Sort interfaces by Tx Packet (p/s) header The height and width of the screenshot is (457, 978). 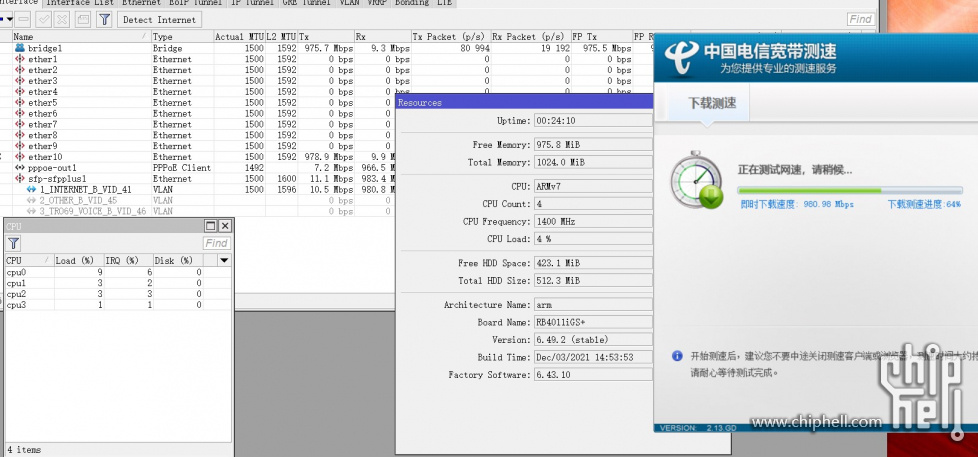coord(450,37)
